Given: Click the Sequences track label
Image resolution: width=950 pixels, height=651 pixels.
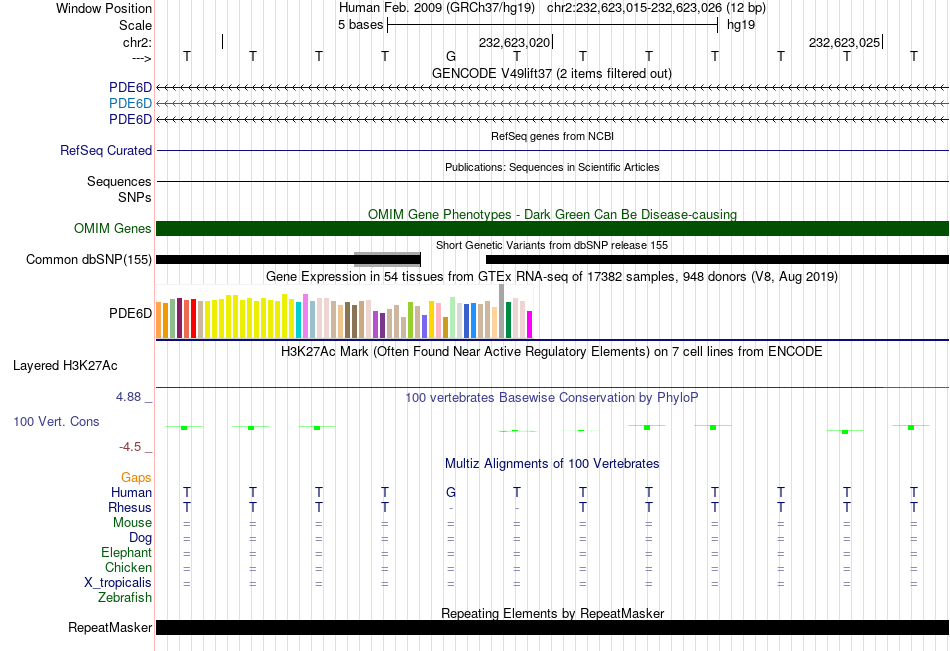Looking at the screenshot, I should point(119,181).
